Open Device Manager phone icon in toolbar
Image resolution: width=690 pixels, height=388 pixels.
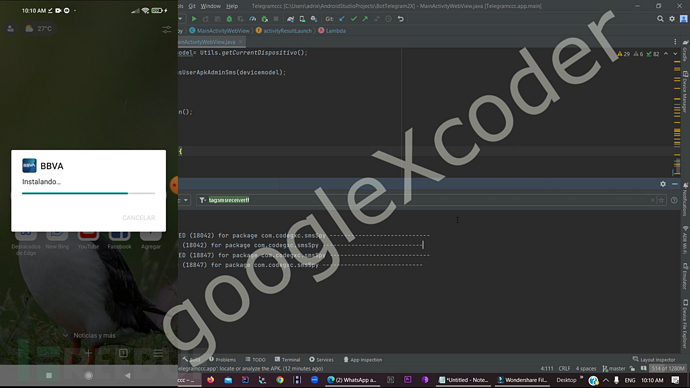(302, 19)
